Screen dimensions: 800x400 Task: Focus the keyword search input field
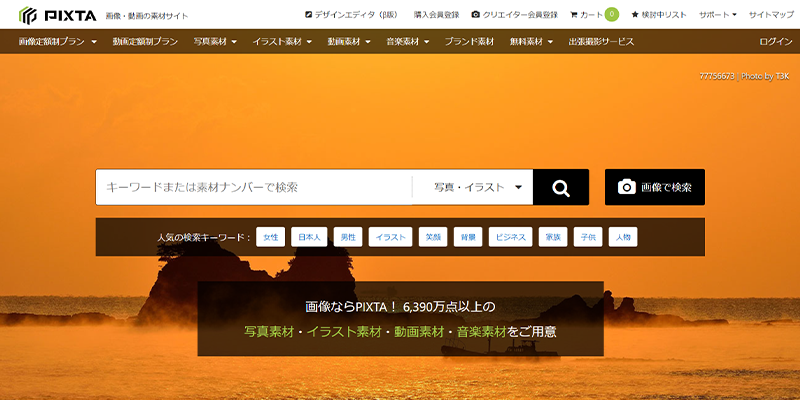pos(253,187)
